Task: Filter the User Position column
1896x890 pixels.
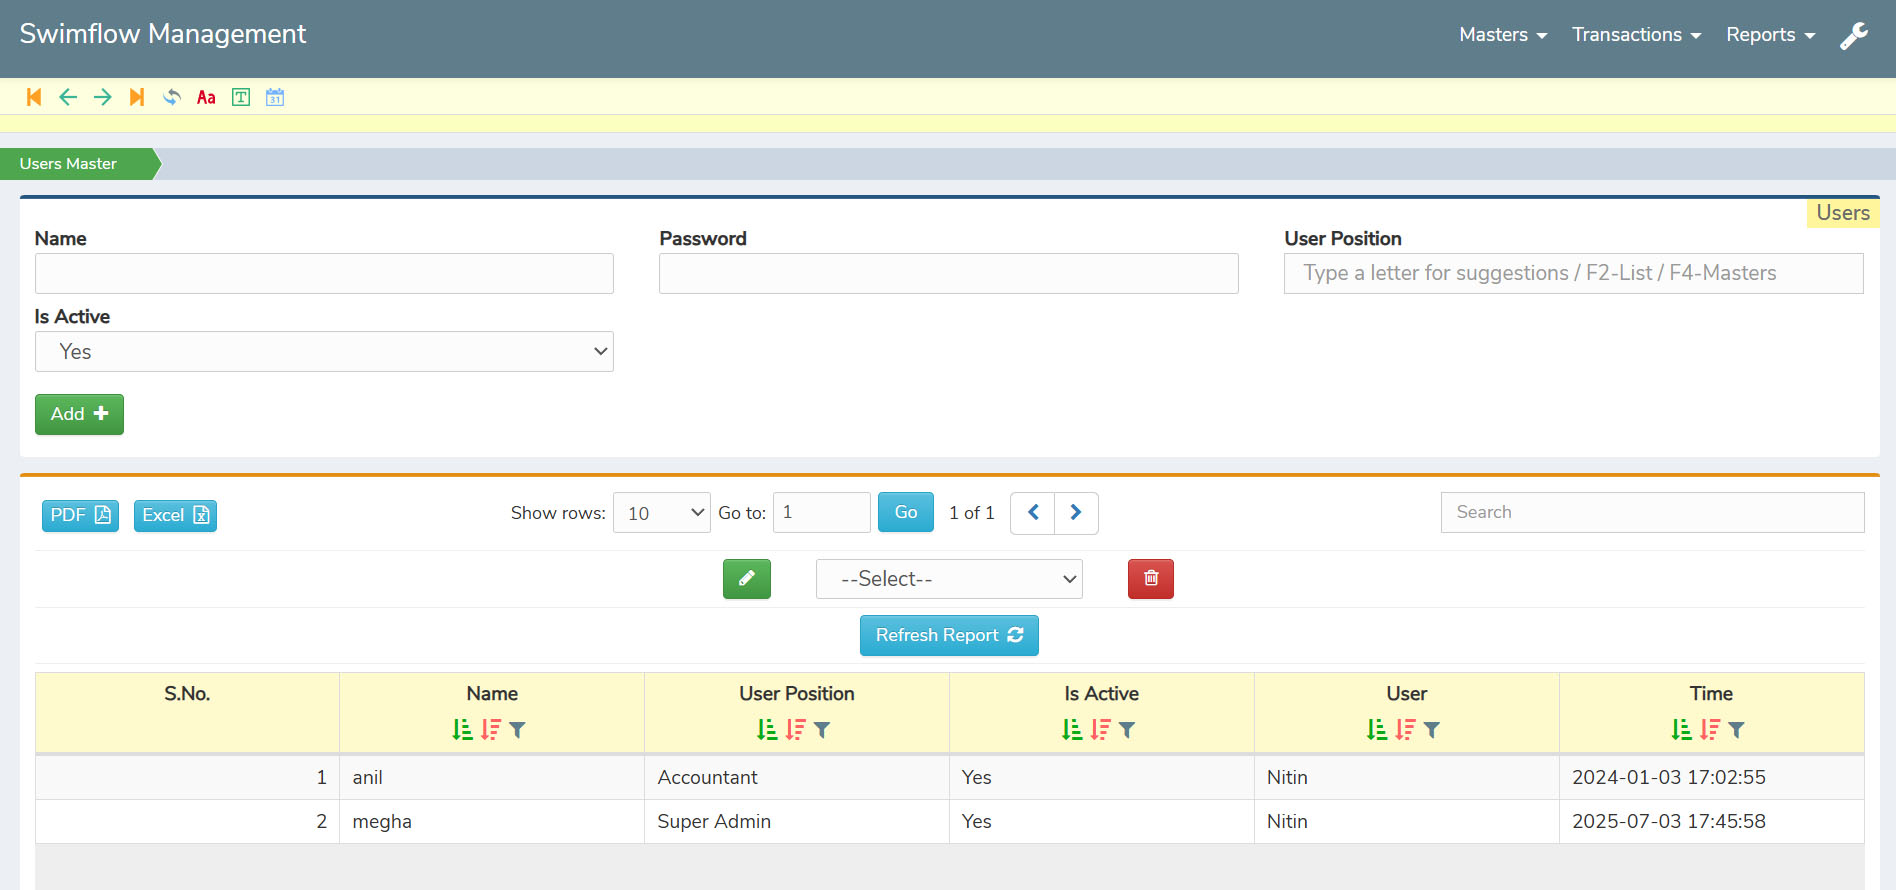Action: (x=822, y=730)
